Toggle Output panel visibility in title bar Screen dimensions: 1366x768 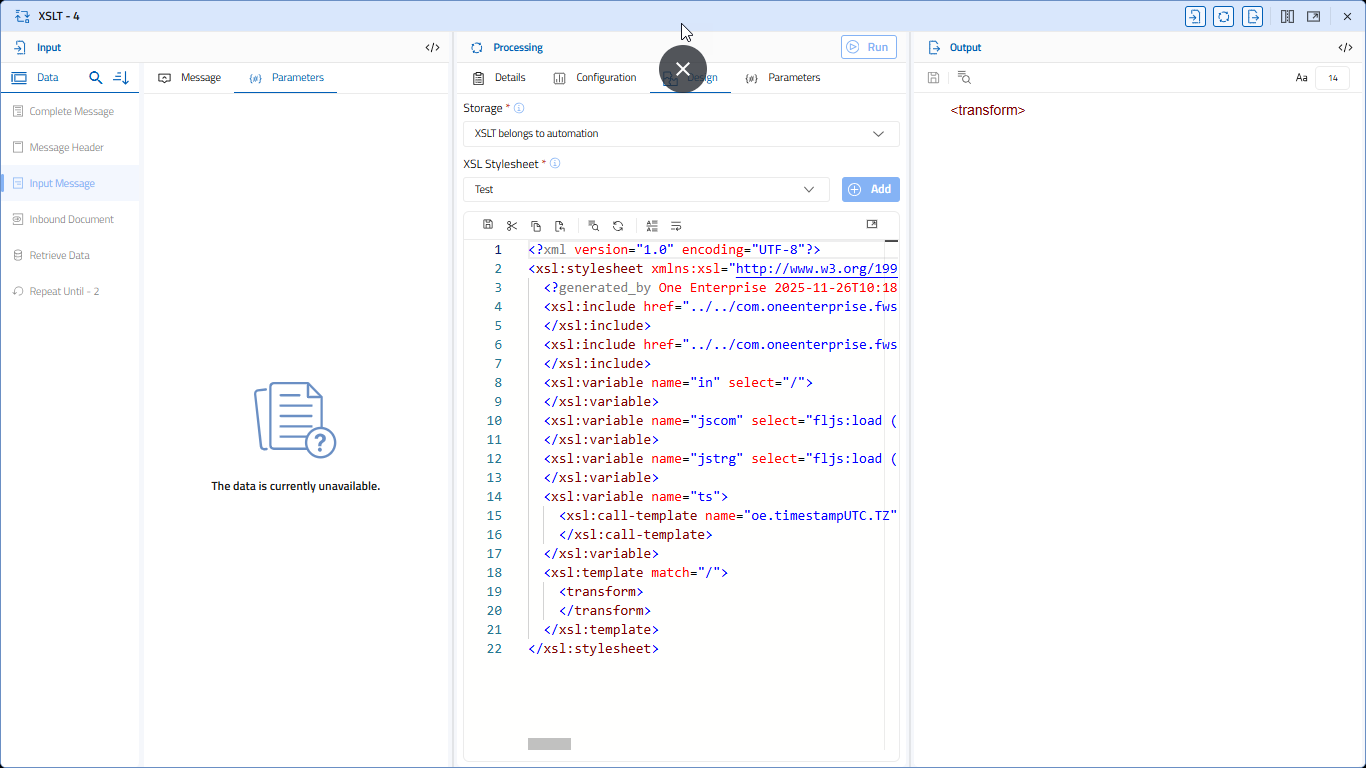(1252, 17)
